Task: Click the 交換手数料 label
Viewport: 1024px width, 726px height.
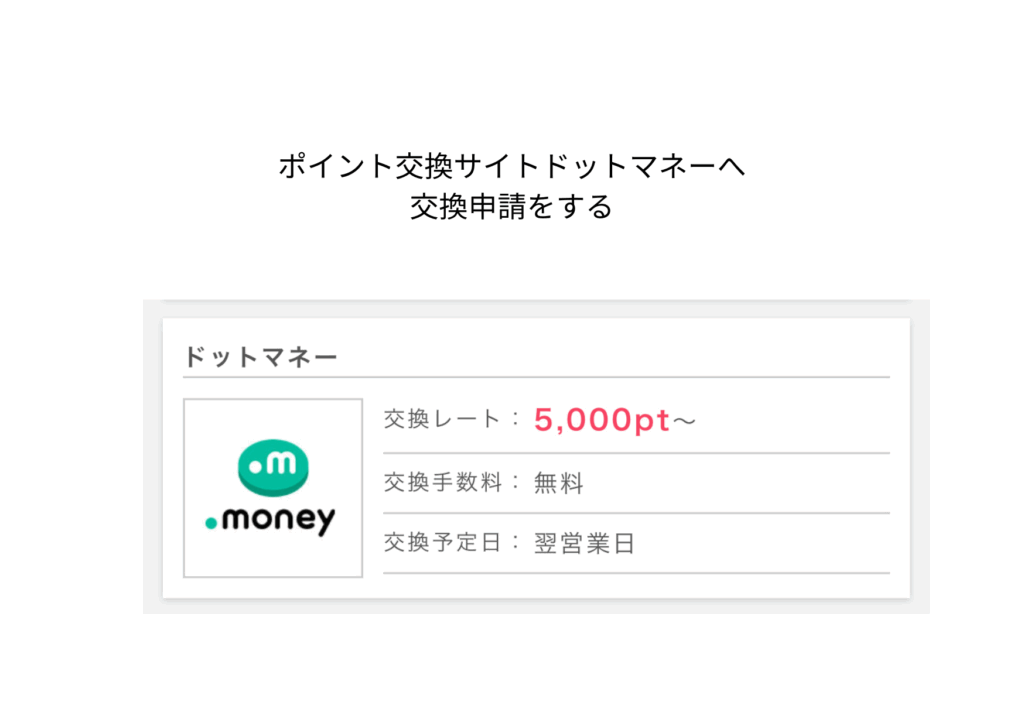Action: 442,483
